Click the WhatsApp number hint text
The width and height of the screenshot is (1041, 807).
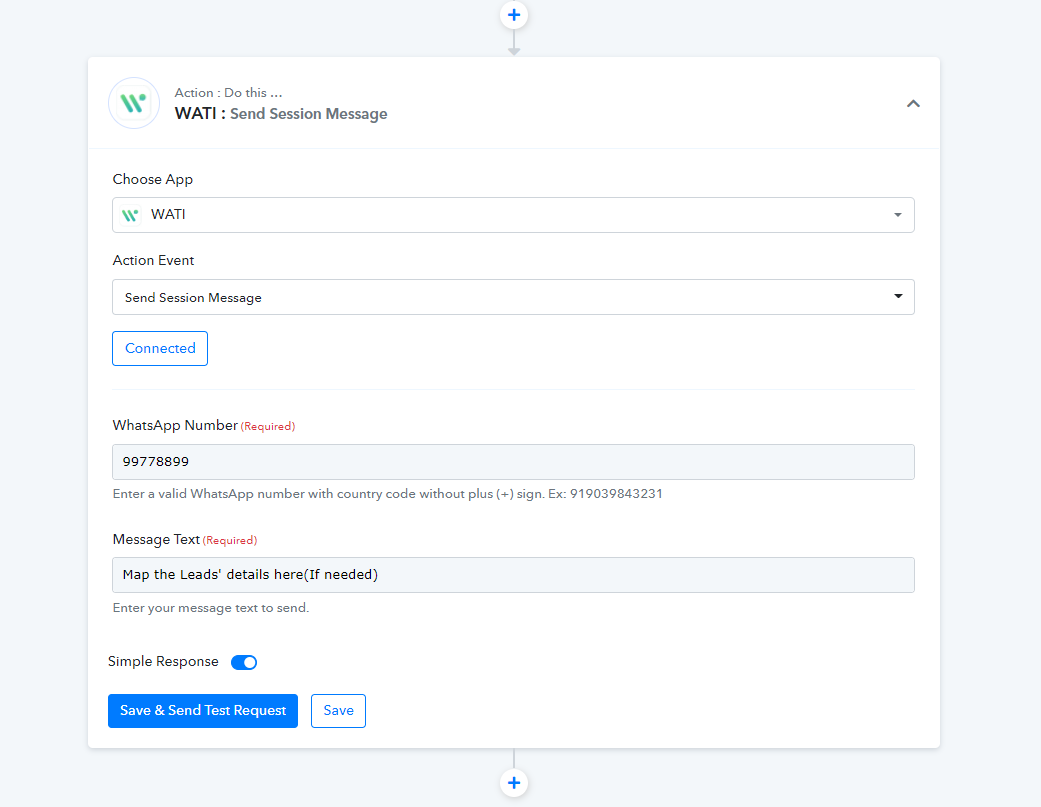[388, 494]
